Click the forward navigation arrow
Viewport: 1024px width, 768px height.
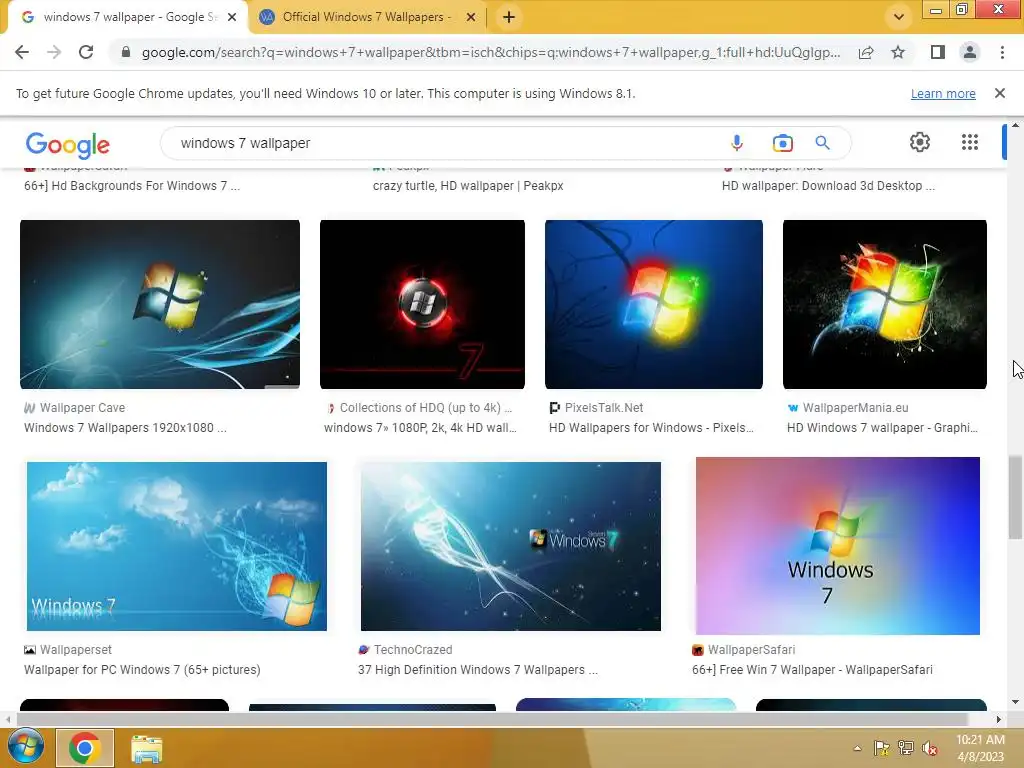point(54,52)
